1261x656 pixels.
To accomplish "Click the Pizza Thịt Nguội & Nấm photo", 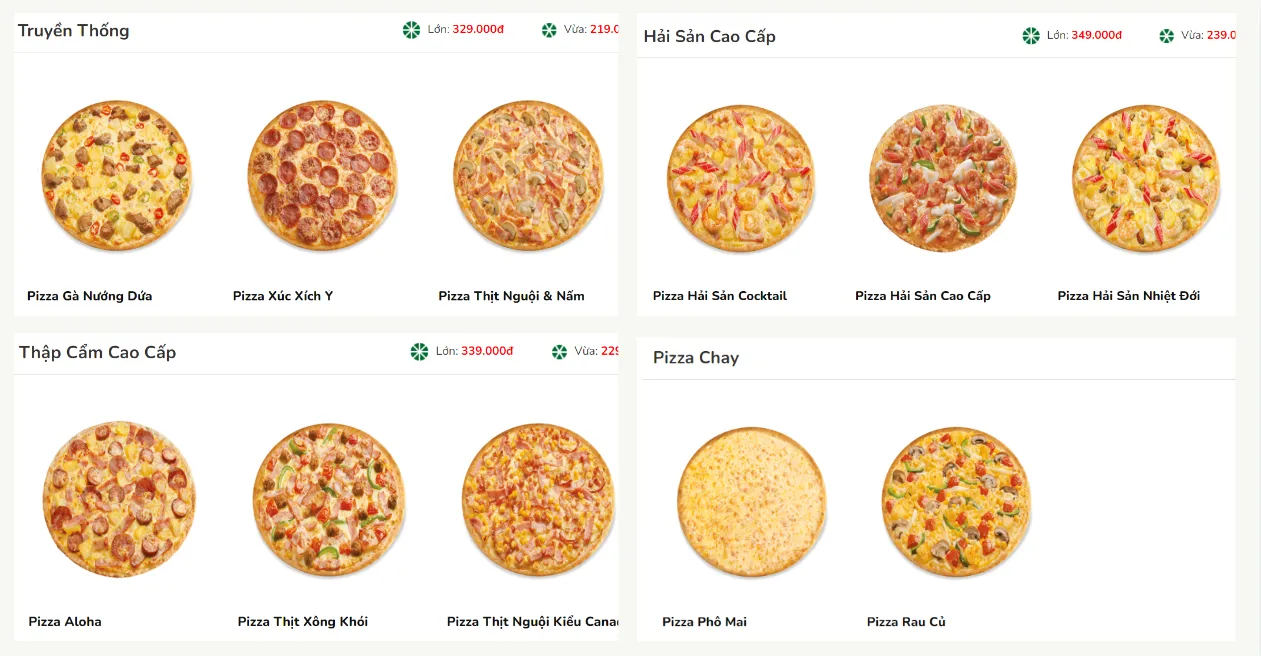I will pyautogui.click(x=528, y=175).
